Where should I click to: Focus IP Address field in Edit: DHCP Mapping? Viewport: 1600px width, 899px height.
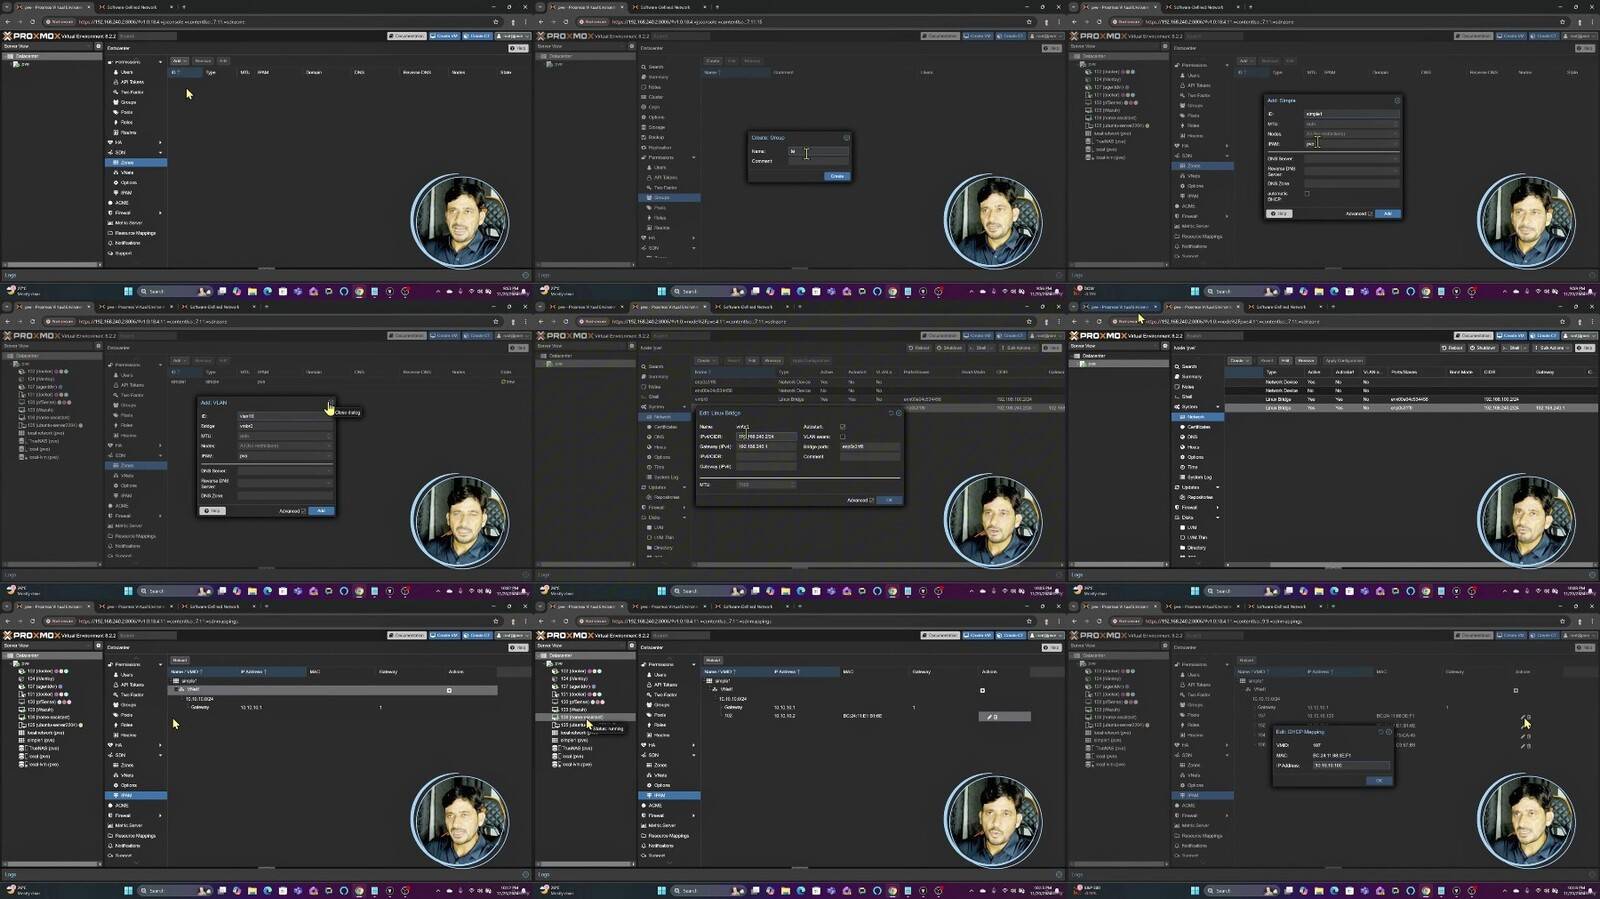pyautogui.click(x=1349, y=765)
